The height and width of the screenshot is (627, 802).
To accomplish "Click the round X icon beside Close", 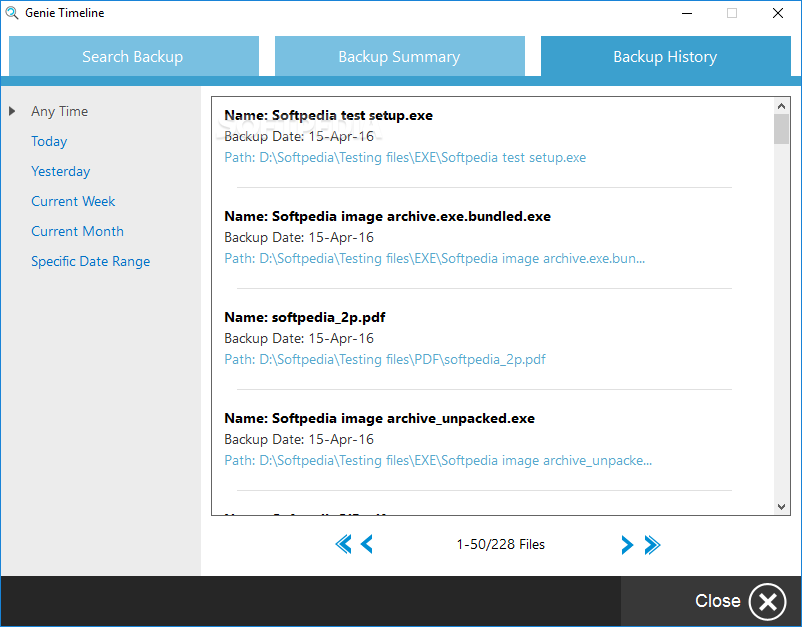I will tap(768, 601).
